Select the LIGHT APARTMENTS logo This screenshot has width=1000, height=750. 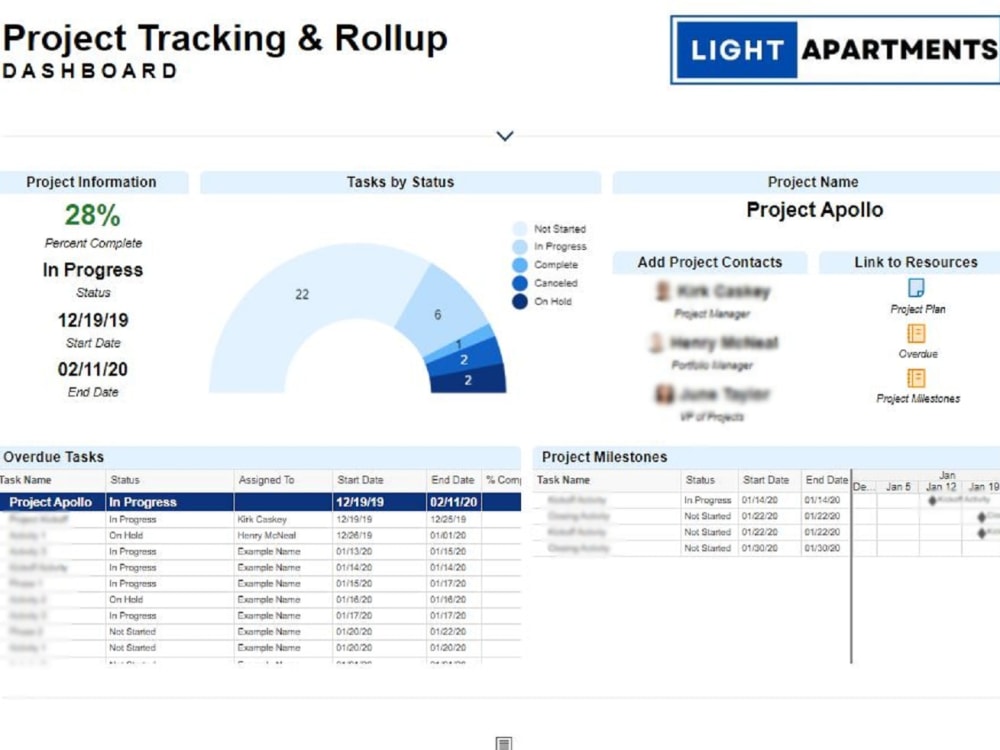point(834,49)
